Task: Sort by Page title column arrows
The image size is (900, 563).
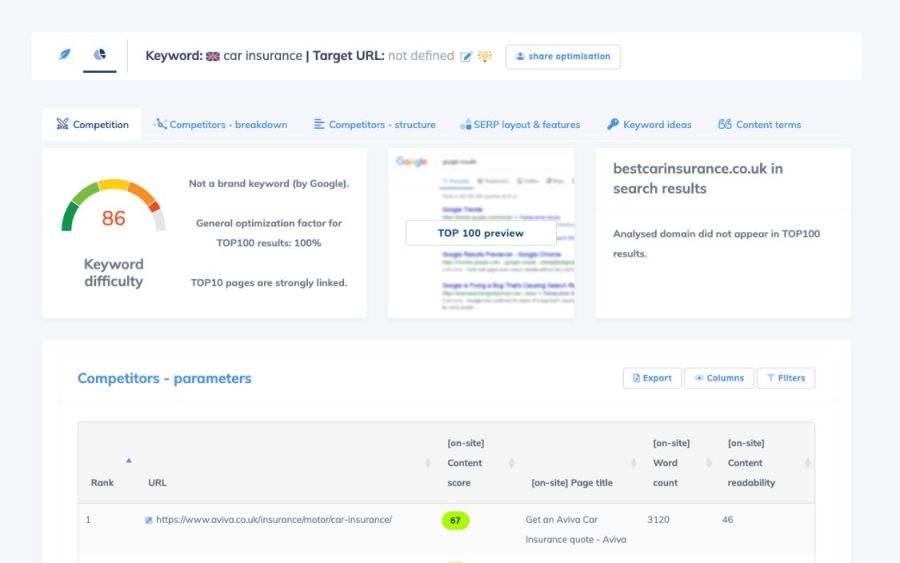Action: tap(634, 463)
